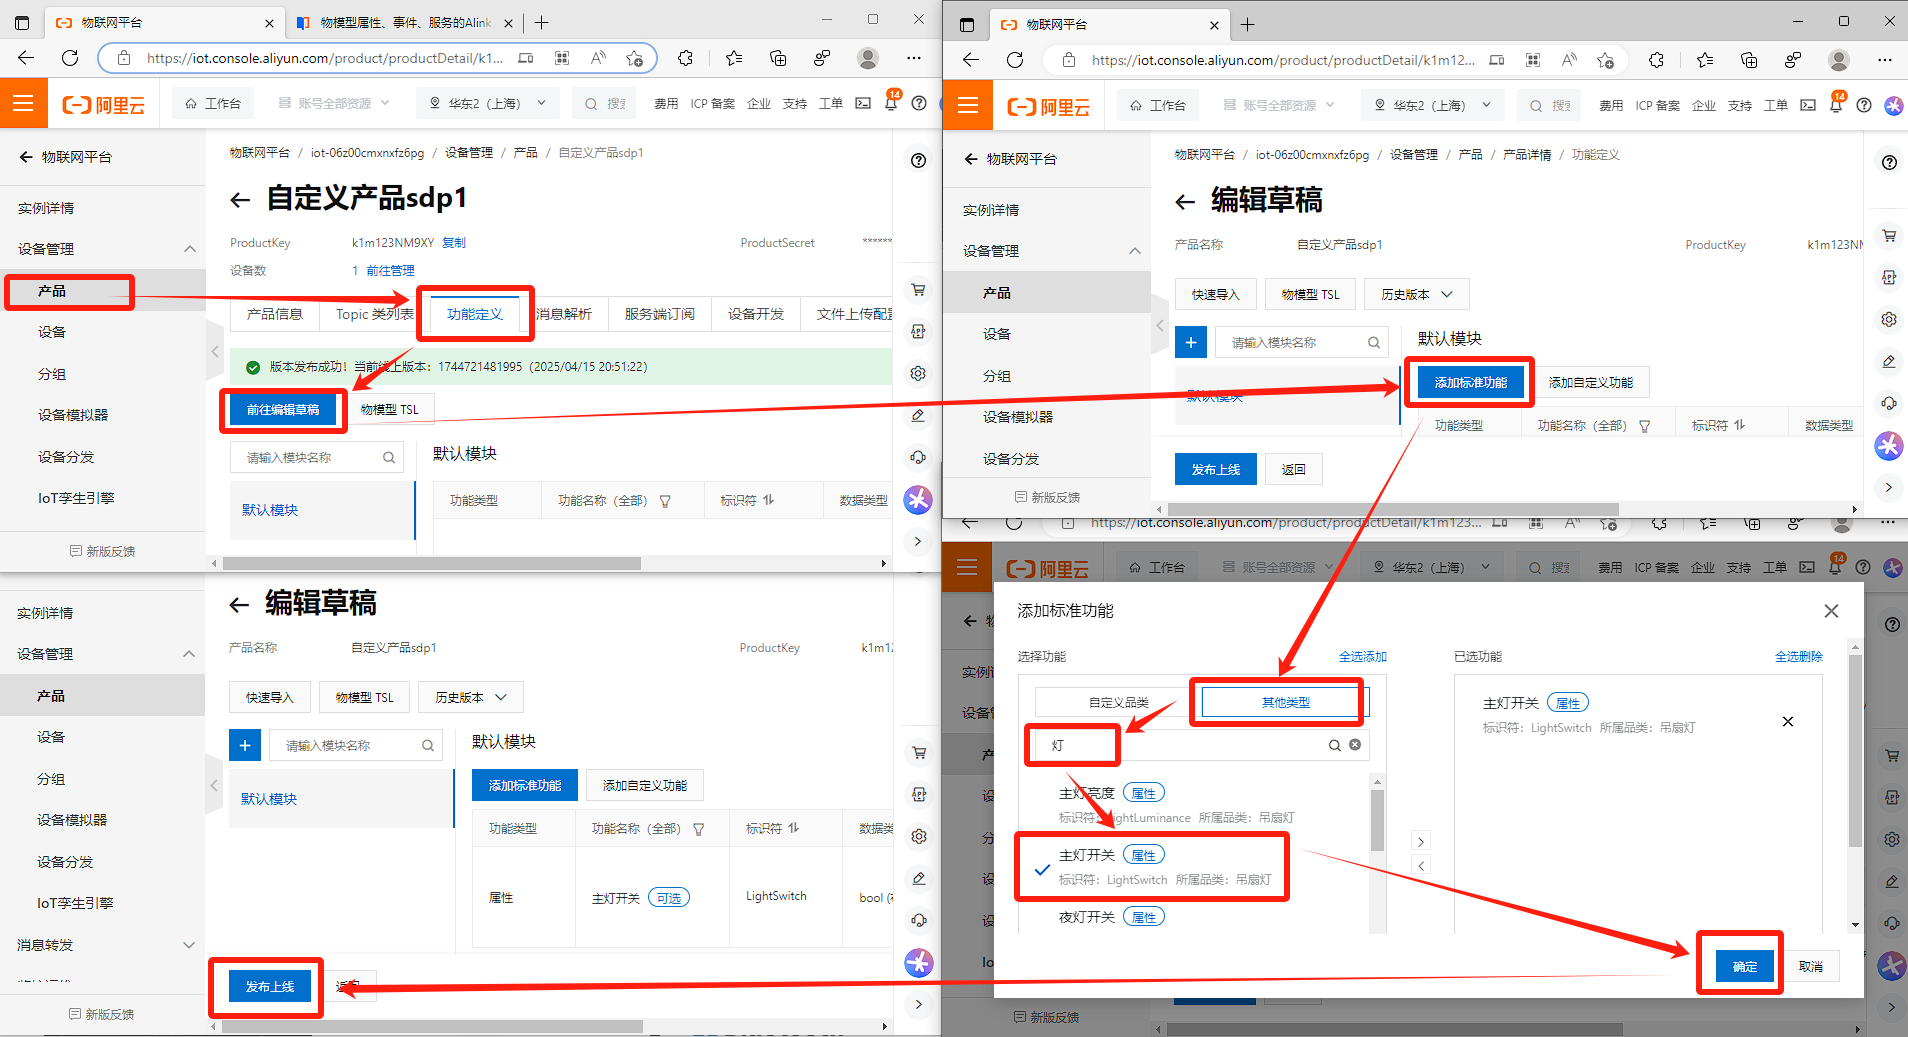
Task: Switch to 功能定义 tab
Action: [x=475, y=314]
